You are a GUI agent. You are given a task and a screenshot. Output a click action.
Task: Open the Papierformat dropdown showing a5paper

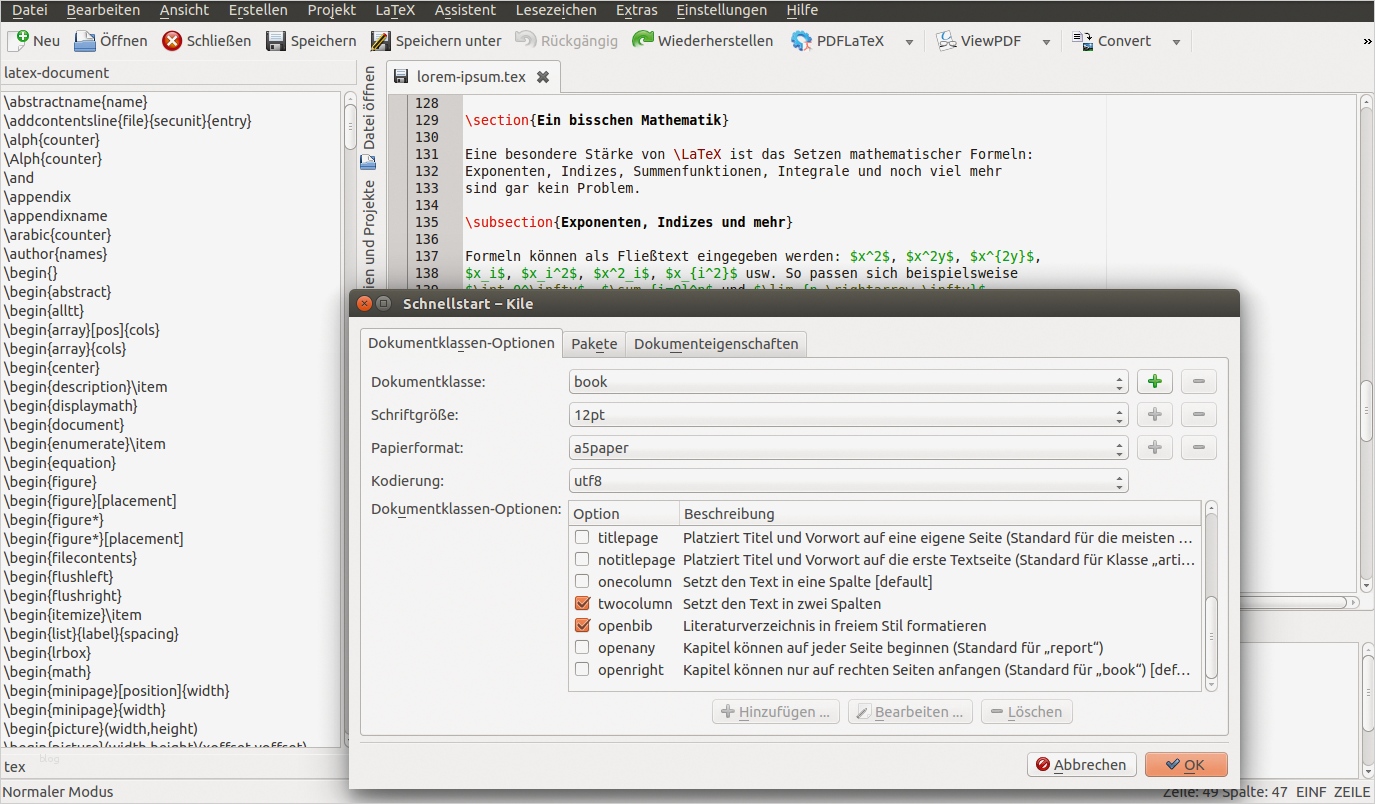[x=847, y=448]
